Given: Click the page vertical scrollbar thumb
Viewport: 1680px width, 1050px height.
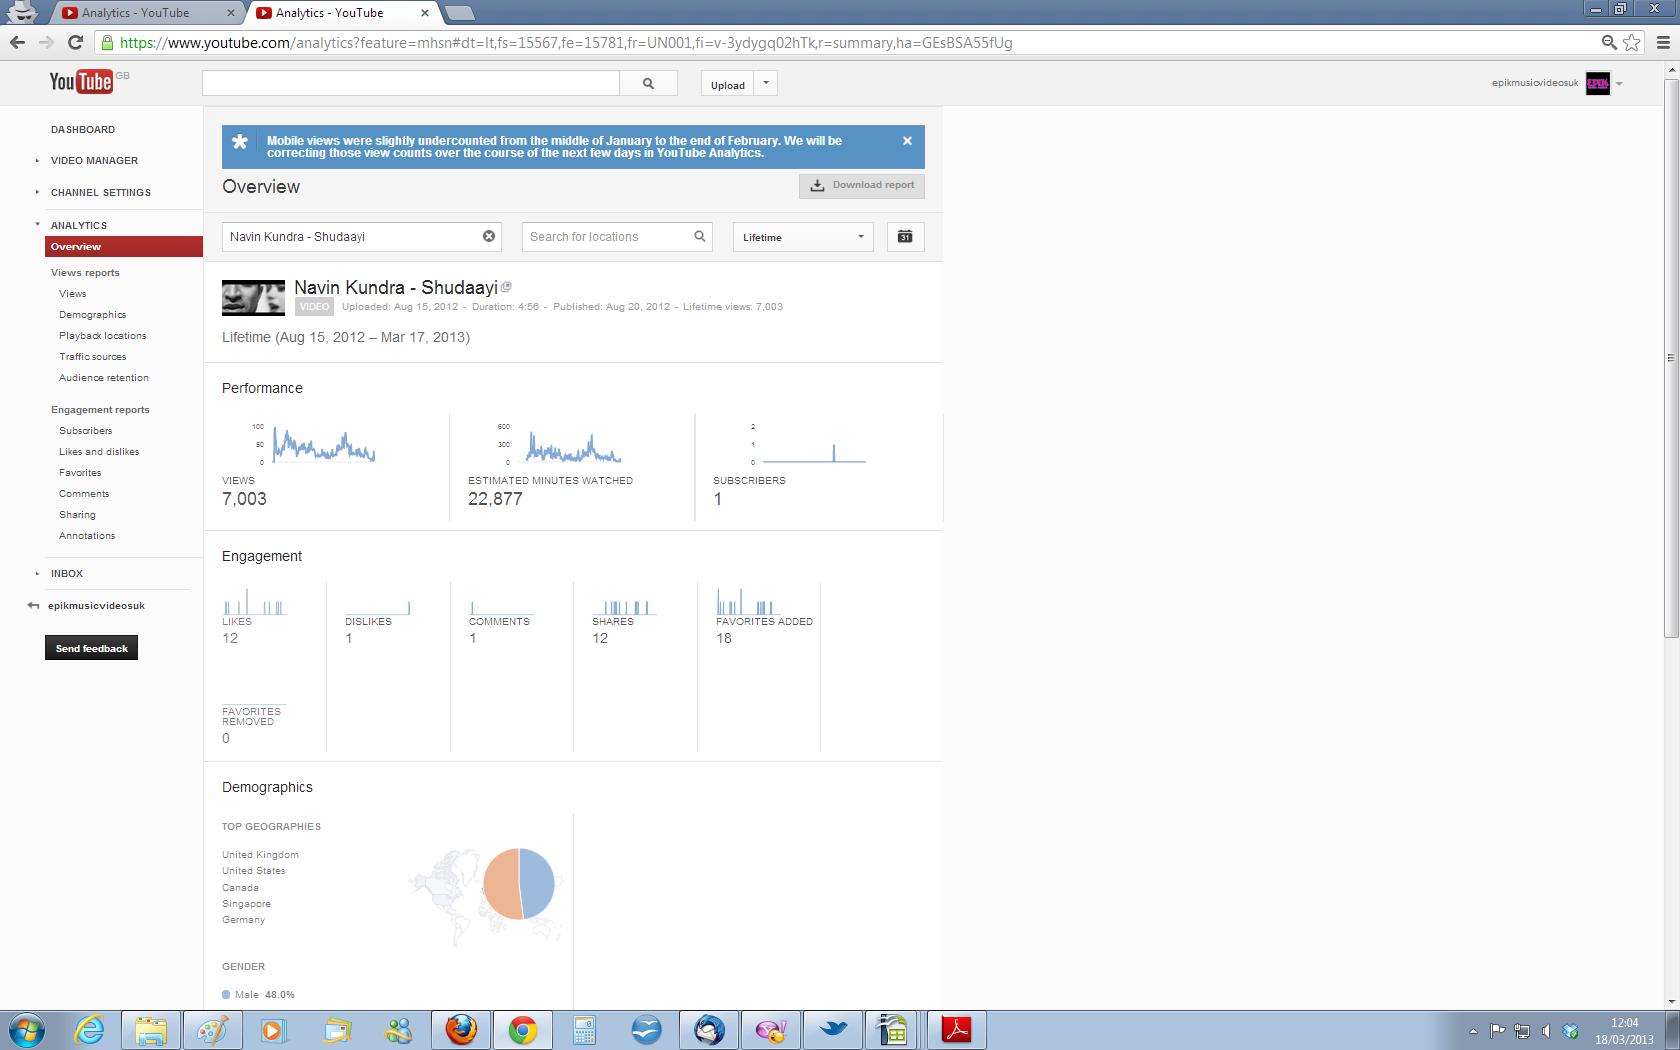Looking at the screenshot, I should click(1671, 357).
